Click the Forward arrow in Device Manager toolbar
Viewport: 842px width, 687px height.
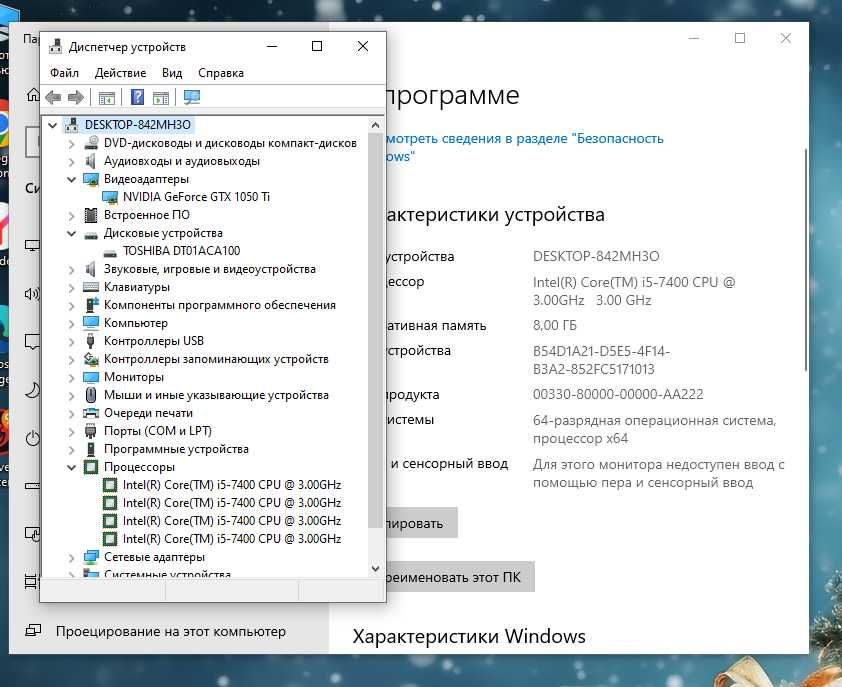pos(76,97)
